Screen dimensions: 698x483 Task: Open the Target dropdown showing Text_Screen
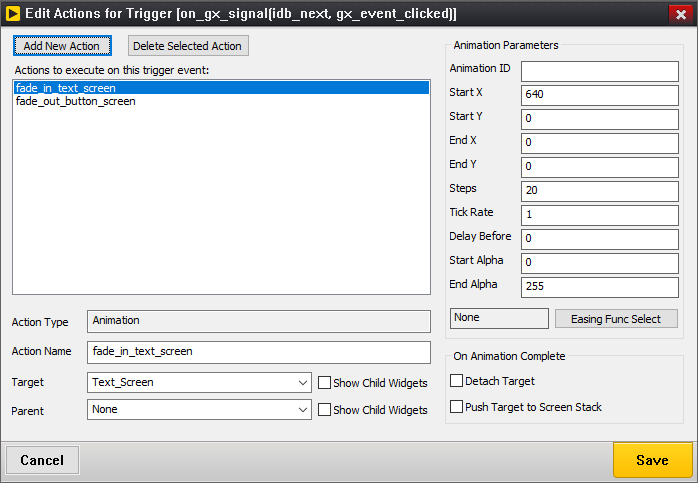(x=199, y=382)
